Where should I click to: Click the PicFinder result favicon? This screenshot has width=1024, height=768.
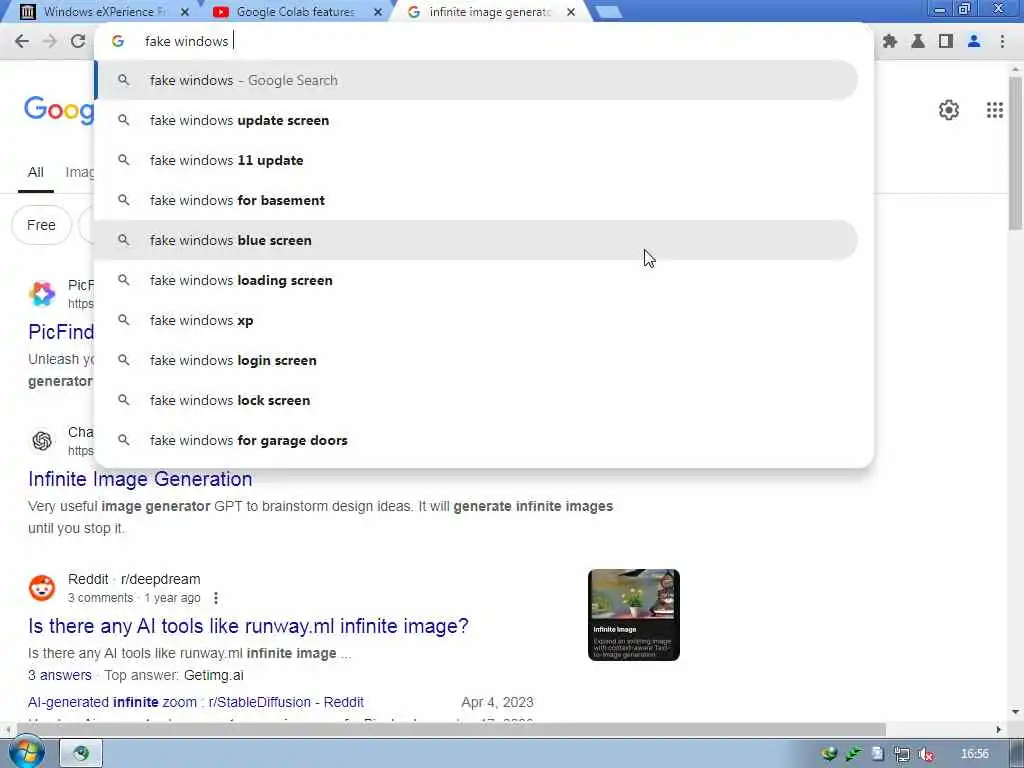click(42, 294)
